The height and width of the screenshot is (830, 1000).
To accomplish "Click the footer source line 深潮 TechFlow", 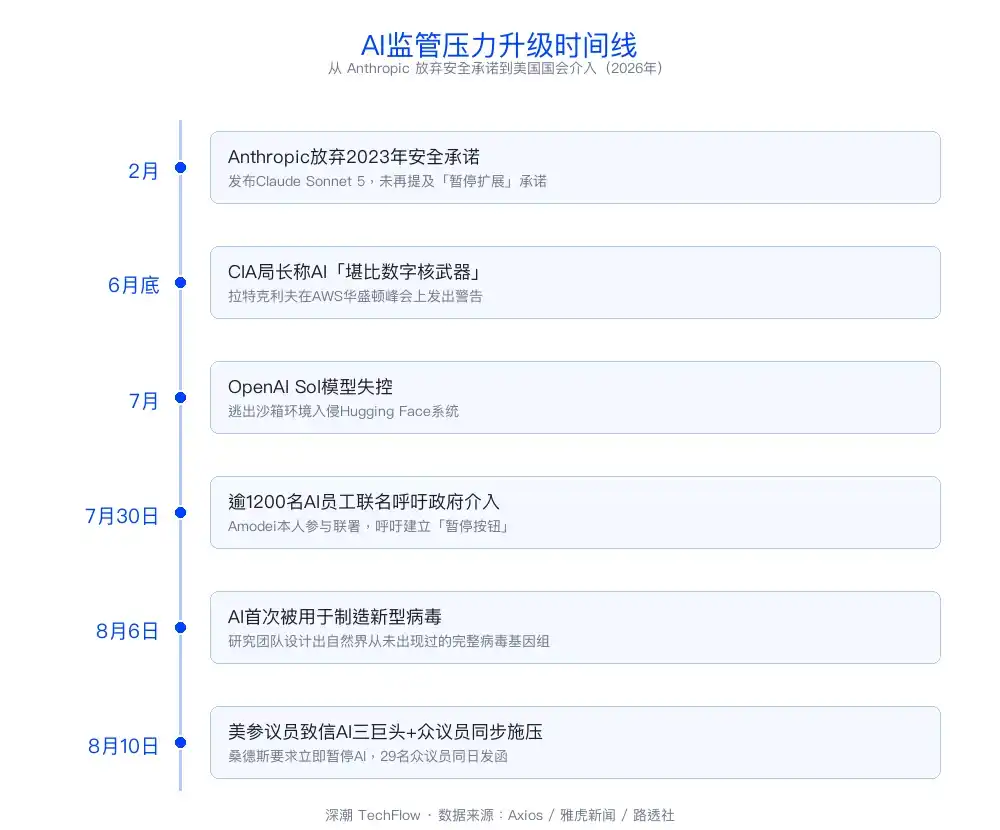I will (499, 815).
